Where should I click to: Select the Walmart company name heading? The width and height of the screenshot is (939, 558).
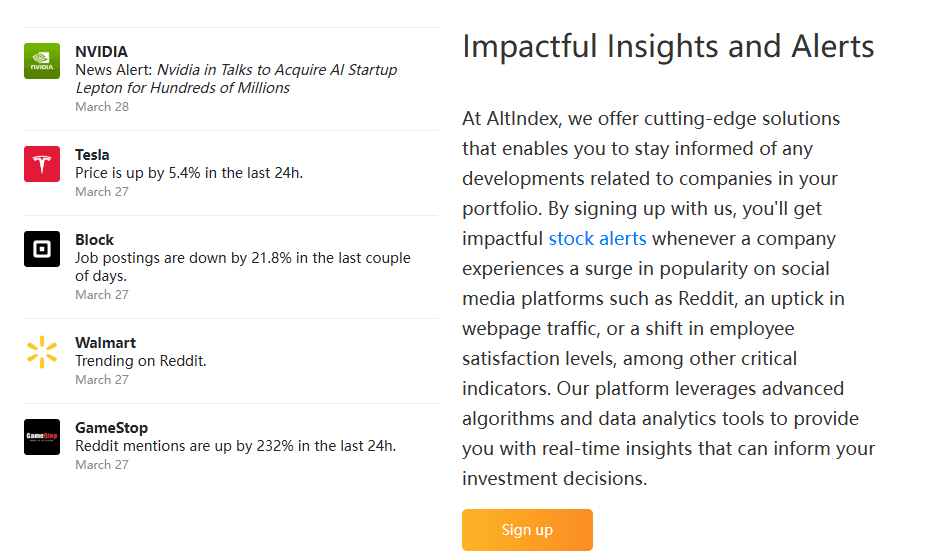[105, 343]
